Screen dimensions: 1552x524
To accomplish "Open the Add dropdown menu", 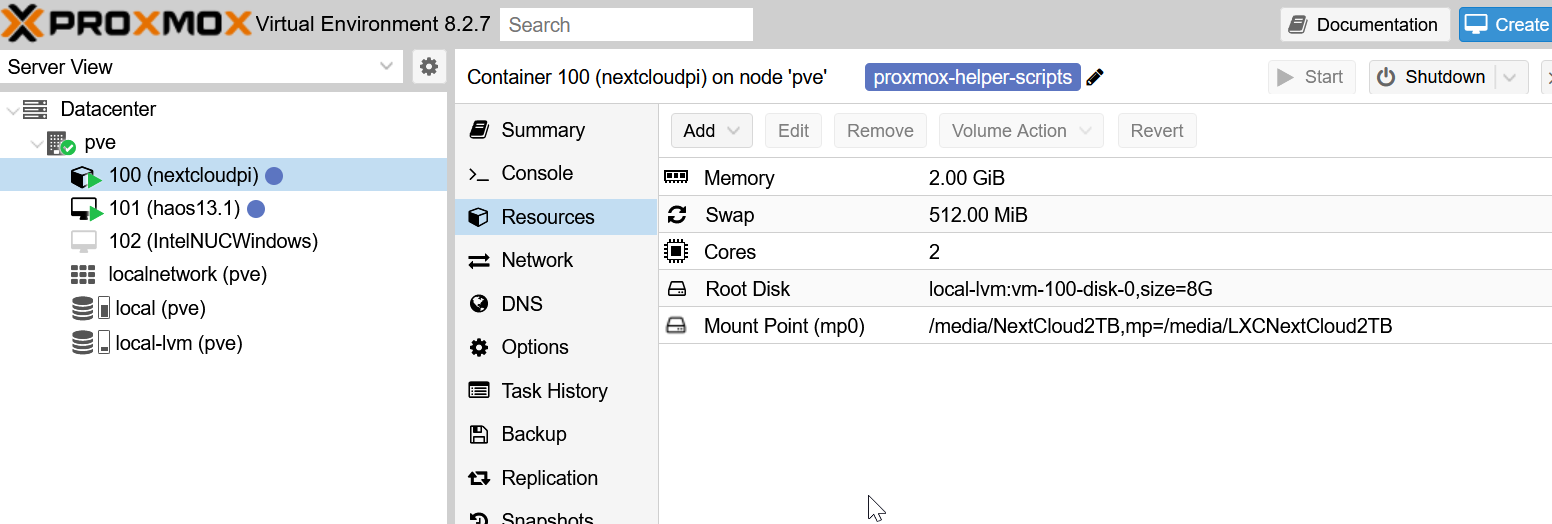I will pyautogui.click(x=711, y=131).
